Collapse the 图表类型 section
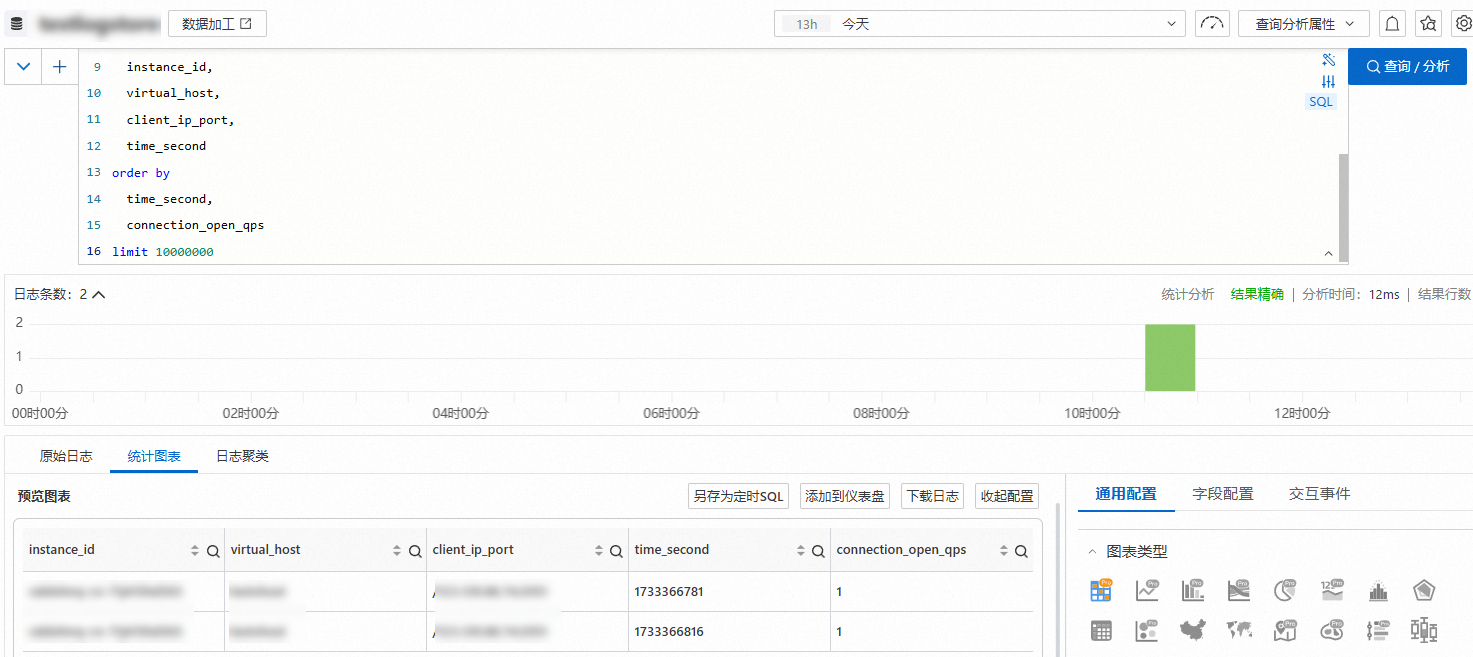The width and height of the screenshot is (1473, 657). click(x=1092, y=552)
